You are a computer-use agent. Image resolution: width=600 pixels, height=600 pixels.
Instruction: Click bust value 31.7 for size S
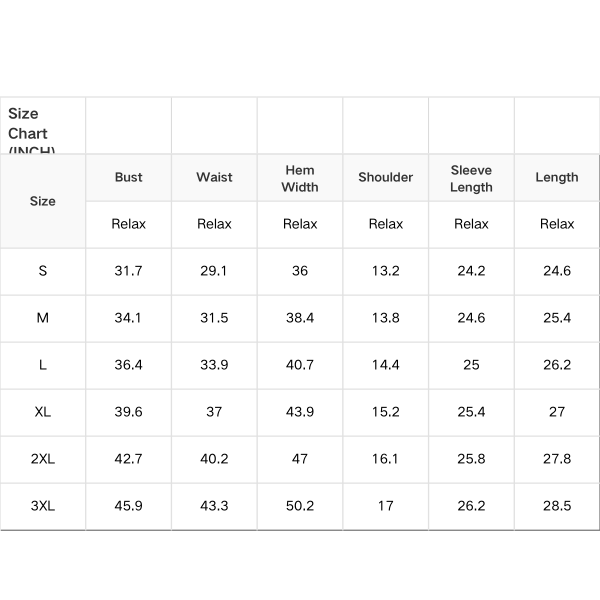pos(128,271)
